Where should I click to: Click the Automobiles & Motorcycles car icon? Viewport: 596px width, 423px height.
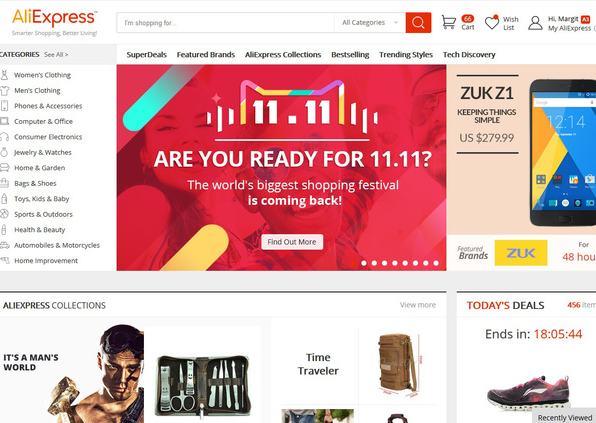[4, 245]
